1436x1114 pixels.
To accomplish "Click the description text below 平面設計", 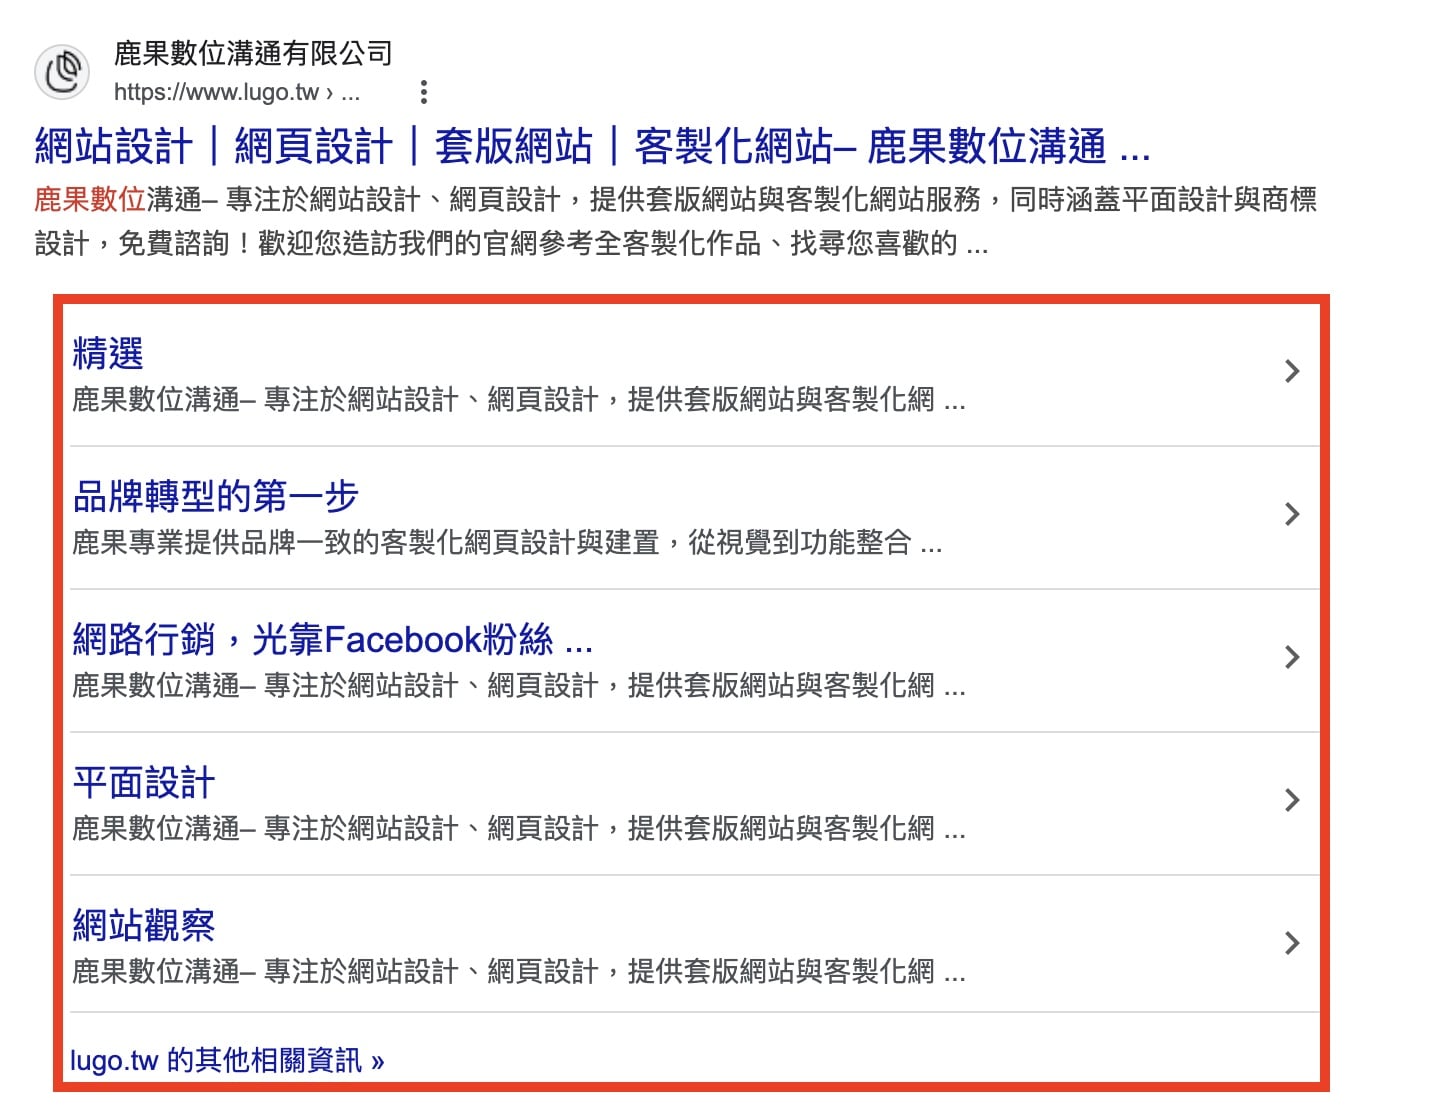I will click(x=518, y=829).
